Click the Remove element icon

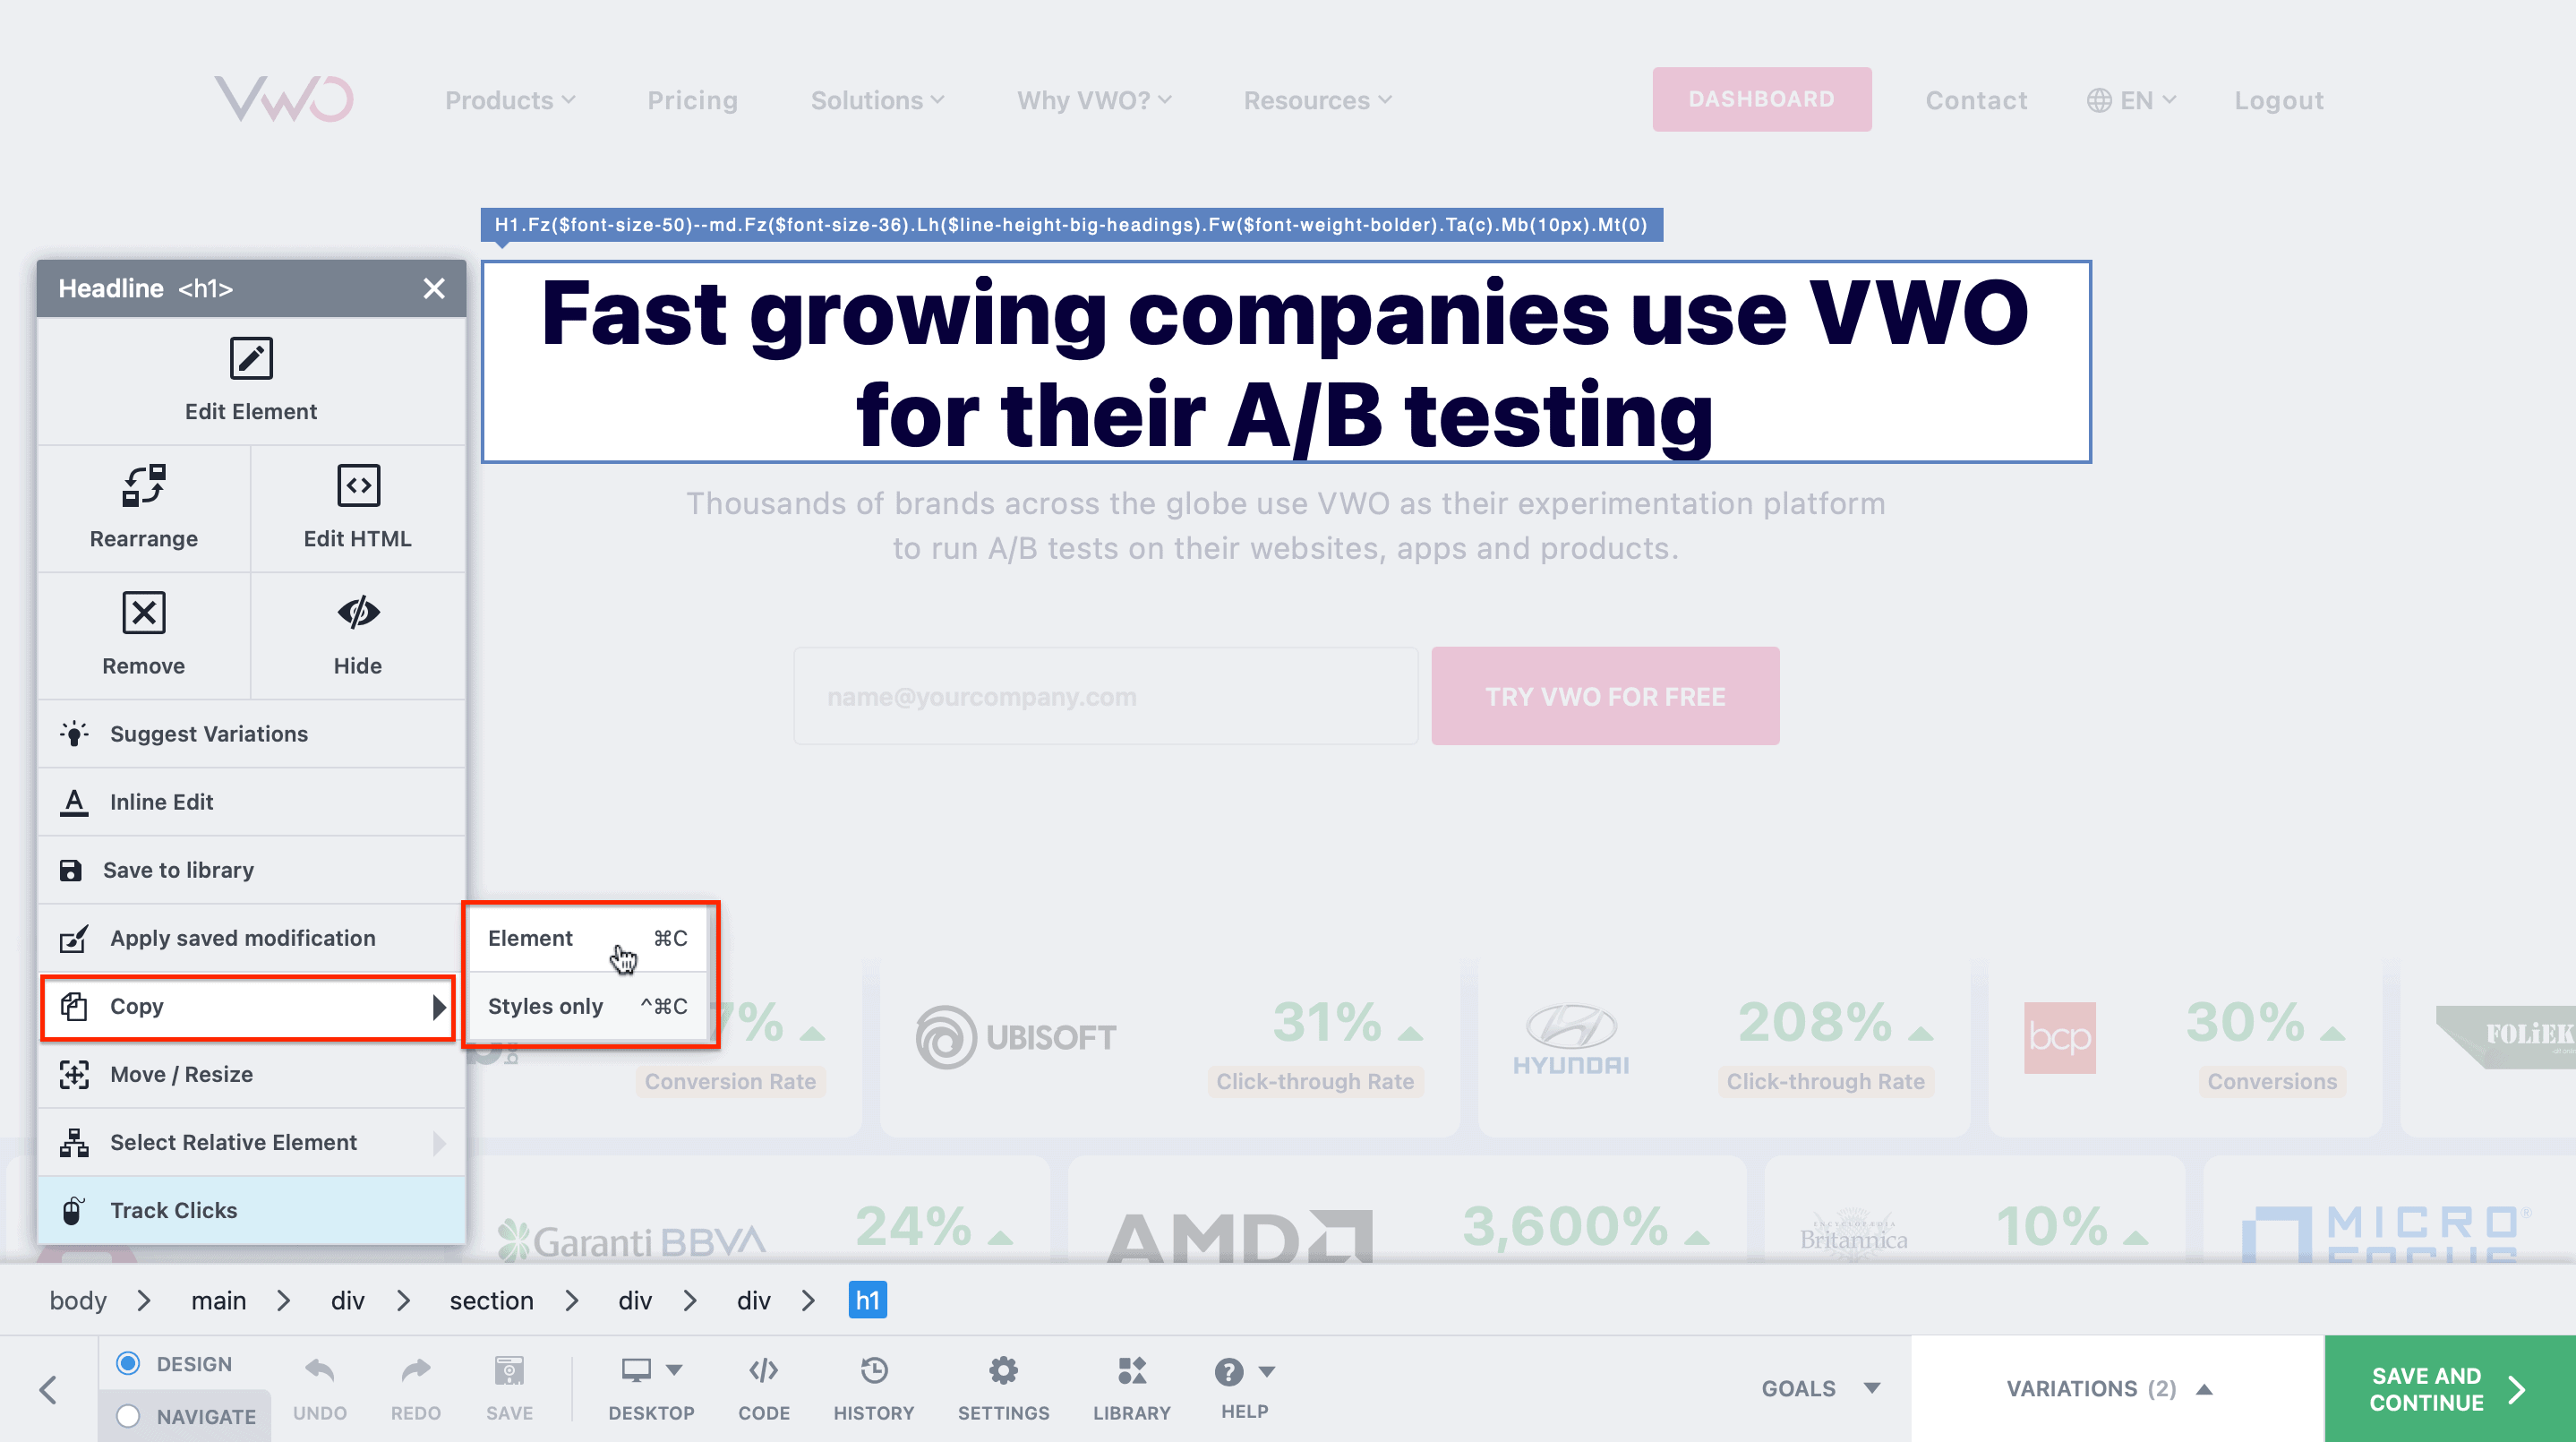(143, 612)
